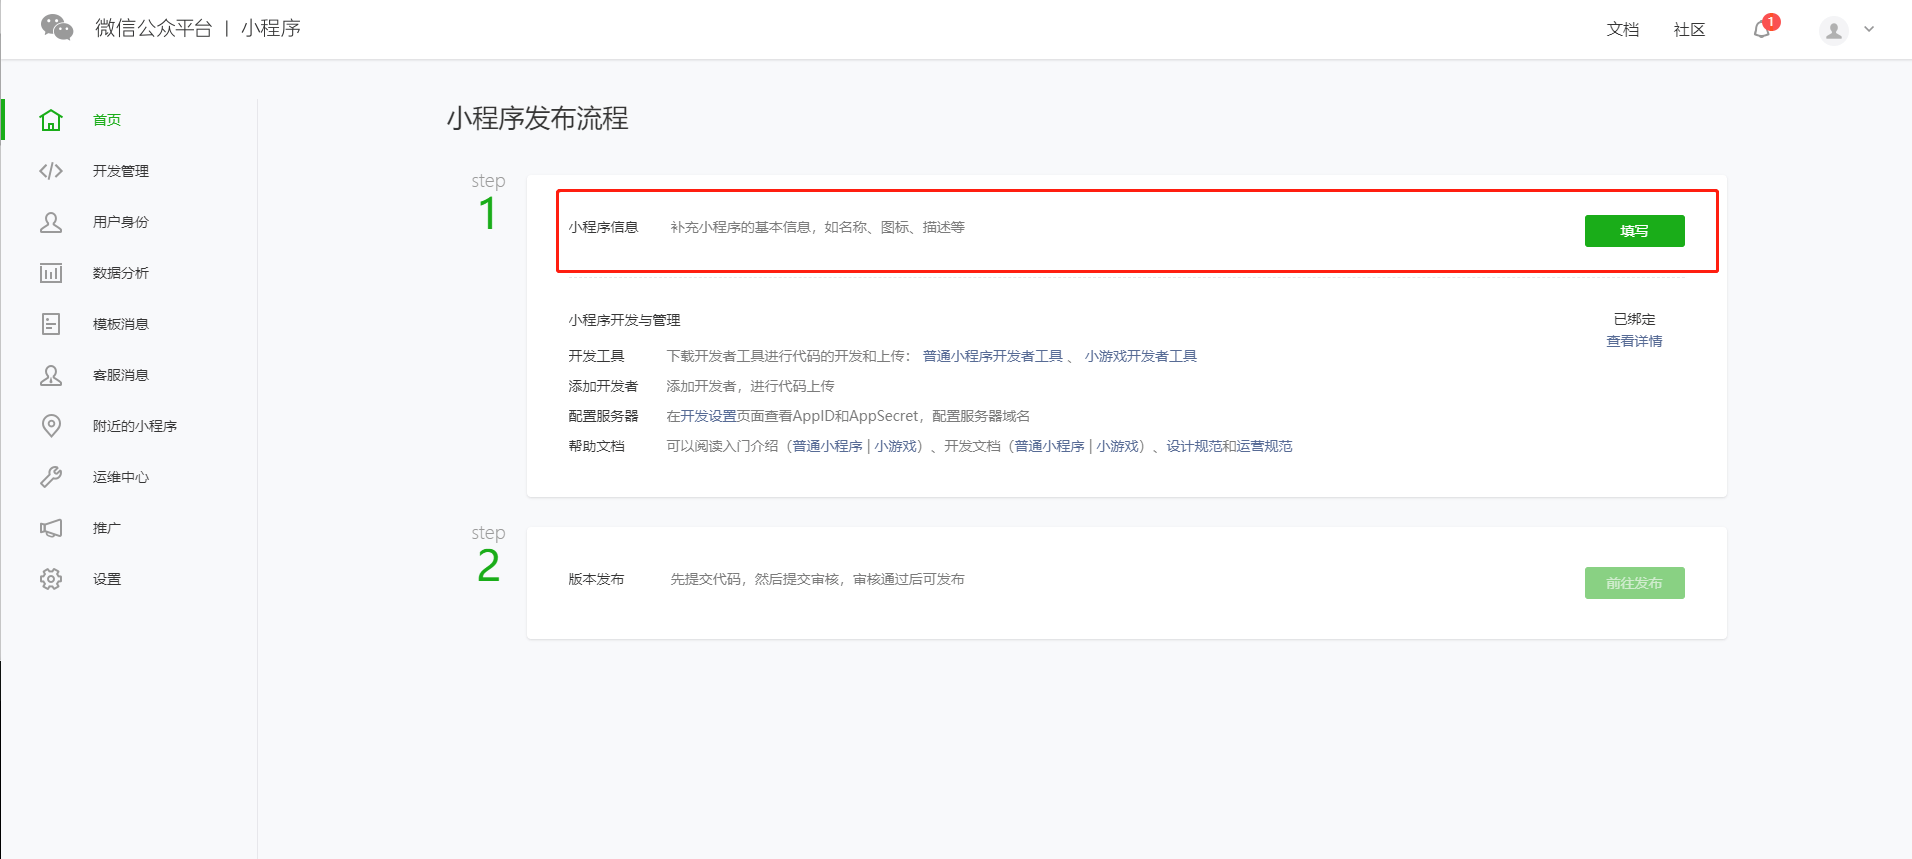
Task: Expand the account dropdown arrow
Action: coord(1869,30)
